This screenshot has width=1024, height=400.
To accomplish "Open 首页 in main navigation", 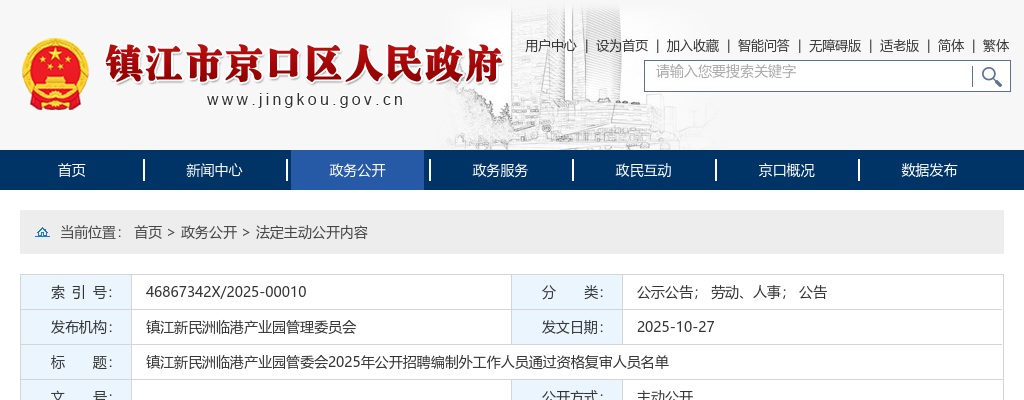I will click(72, 171).
